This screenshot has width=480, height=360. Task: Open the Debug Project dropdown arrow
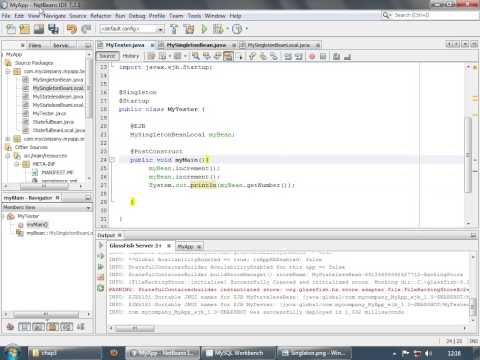click(x=228, y=29)
